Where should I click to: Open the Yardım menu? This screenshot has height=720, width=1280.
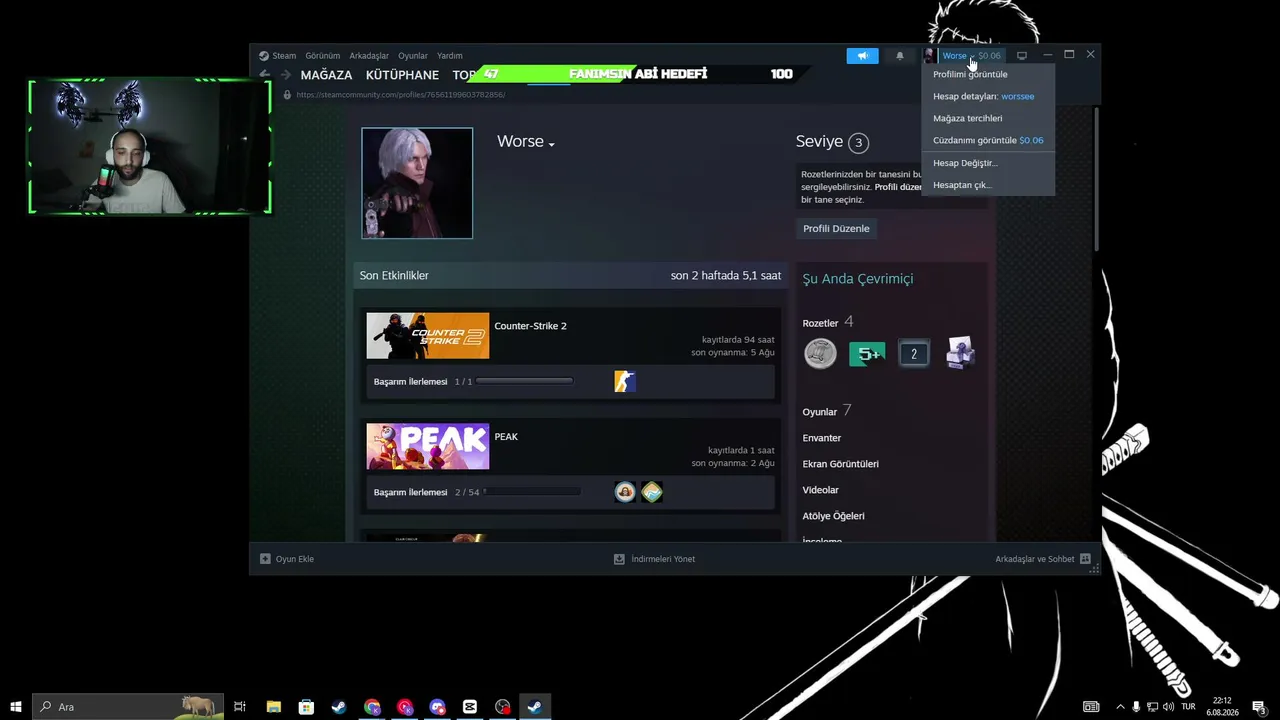click(450, 56)
